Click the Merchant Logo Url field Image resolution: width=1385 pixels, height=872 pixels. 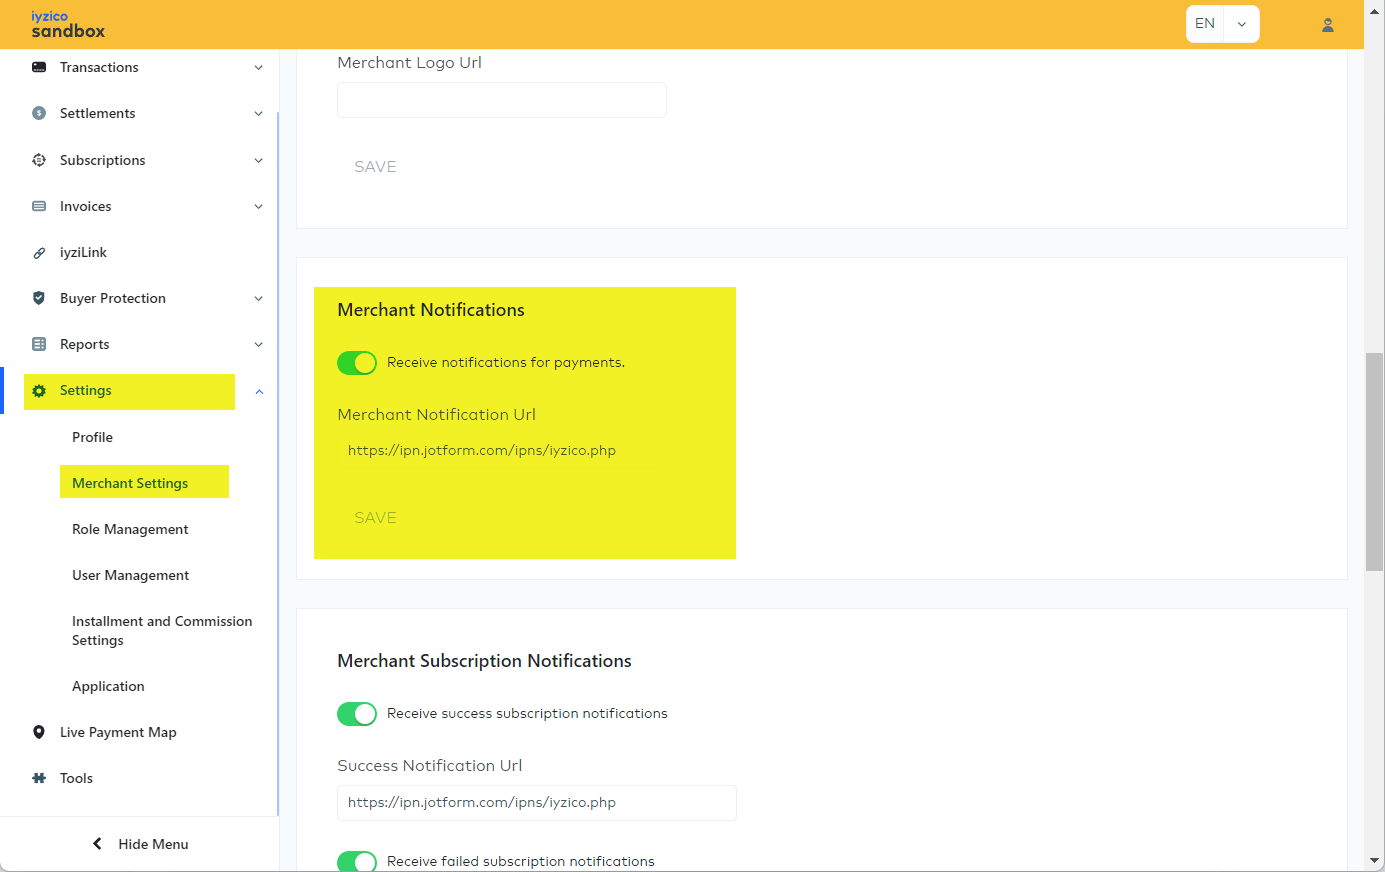[x=502, y=100]
